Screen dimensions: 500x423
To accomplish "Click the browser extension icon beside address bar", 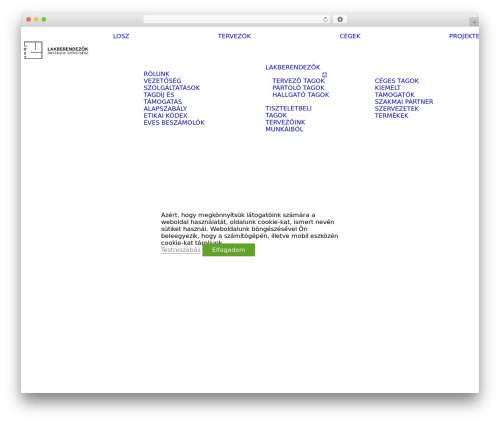I will 340,20.
